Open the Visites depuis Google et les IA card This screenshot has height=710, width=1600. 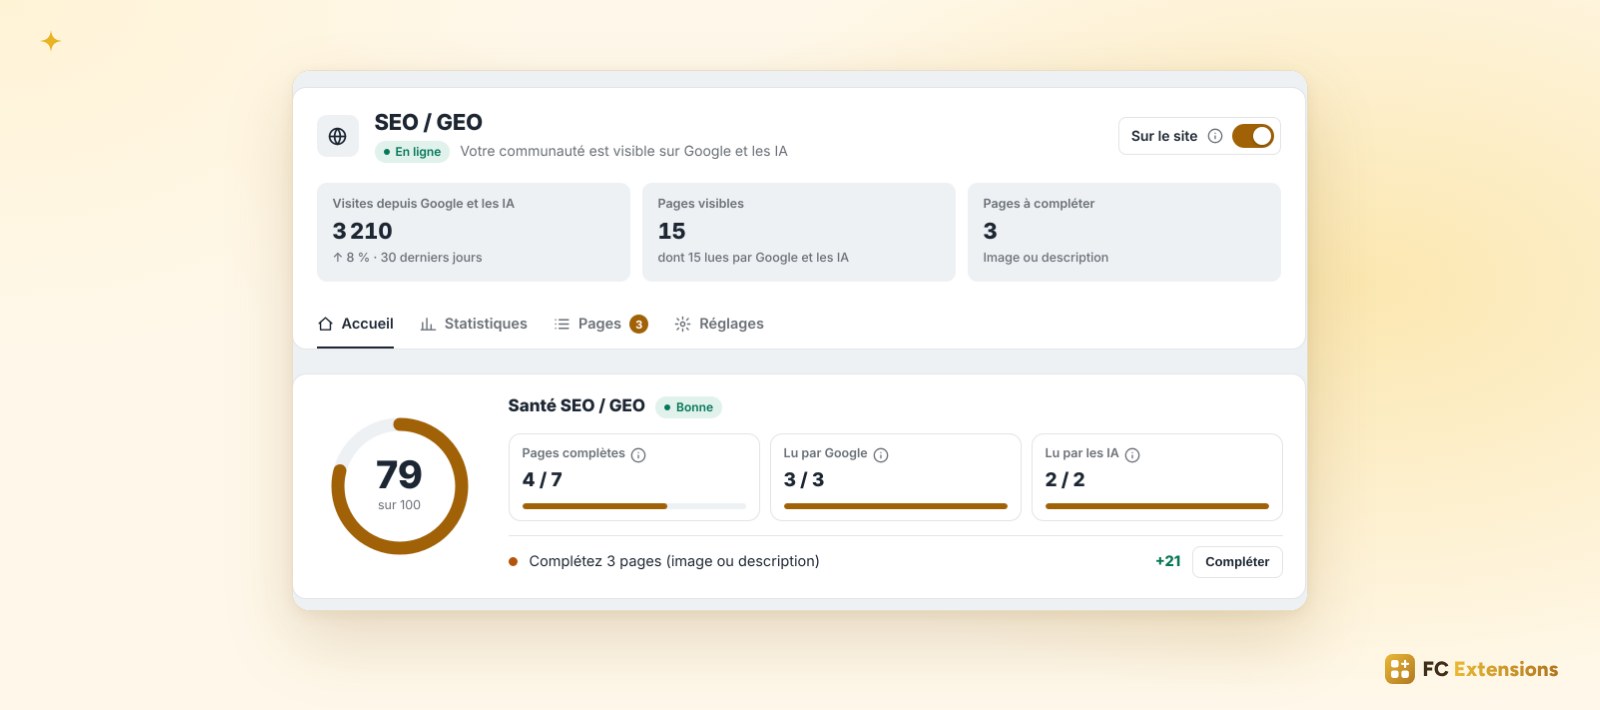473,232
